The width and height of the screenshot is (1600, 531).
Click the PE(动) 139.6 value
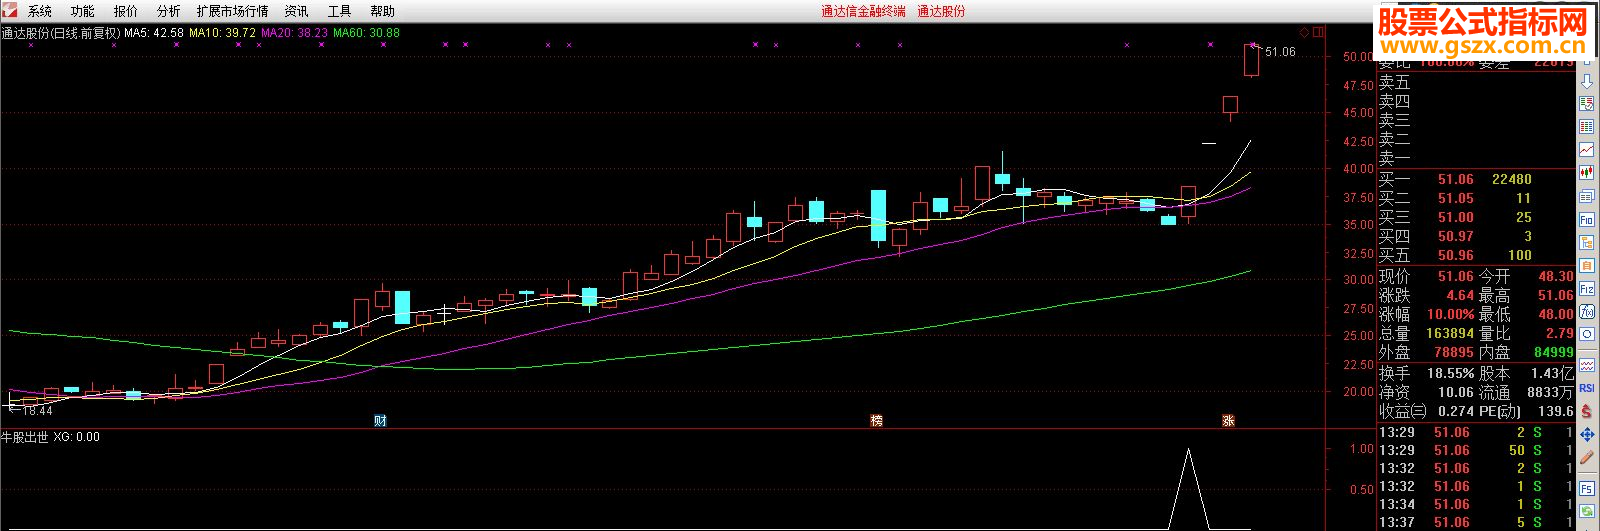[x=1556, y=411]
